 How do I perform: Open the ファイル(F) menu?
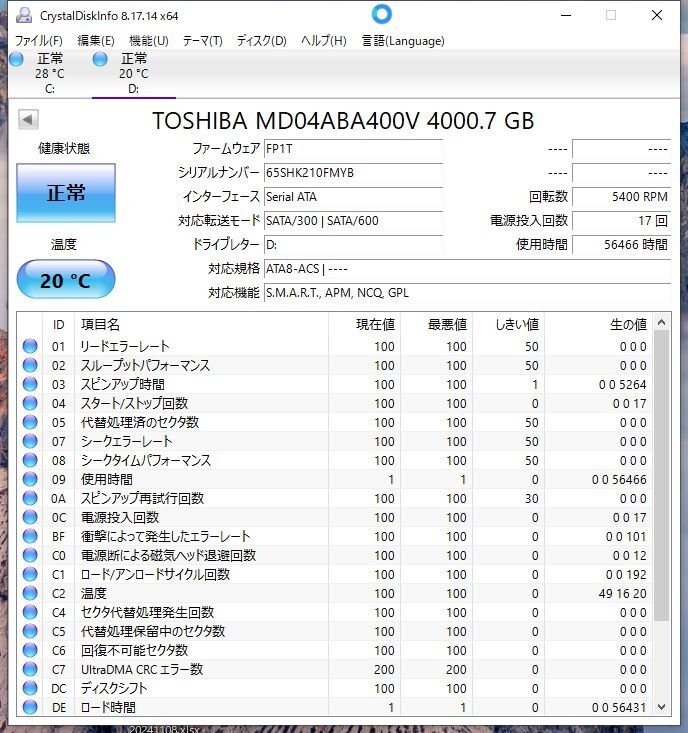tap(39, 41)
